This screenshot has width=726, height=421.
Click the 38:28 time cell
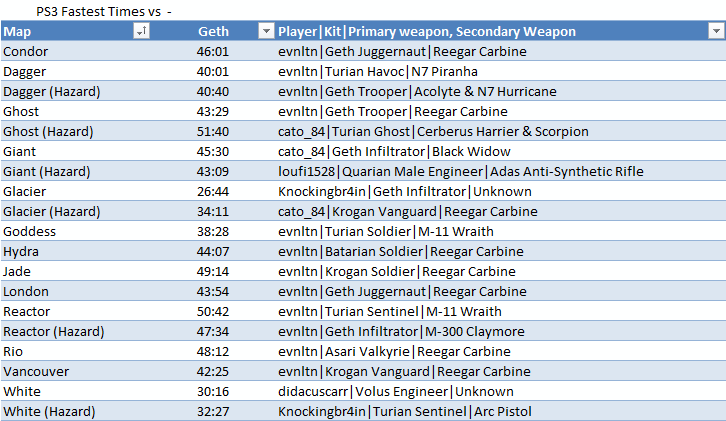(213, 231)
